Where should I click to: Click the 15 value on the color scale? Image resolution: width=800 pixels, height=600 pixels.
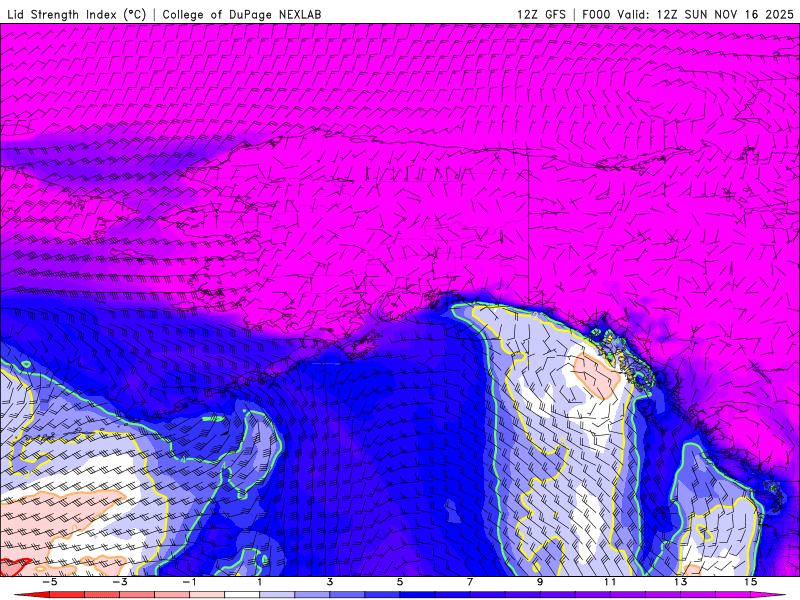[751, 582]
